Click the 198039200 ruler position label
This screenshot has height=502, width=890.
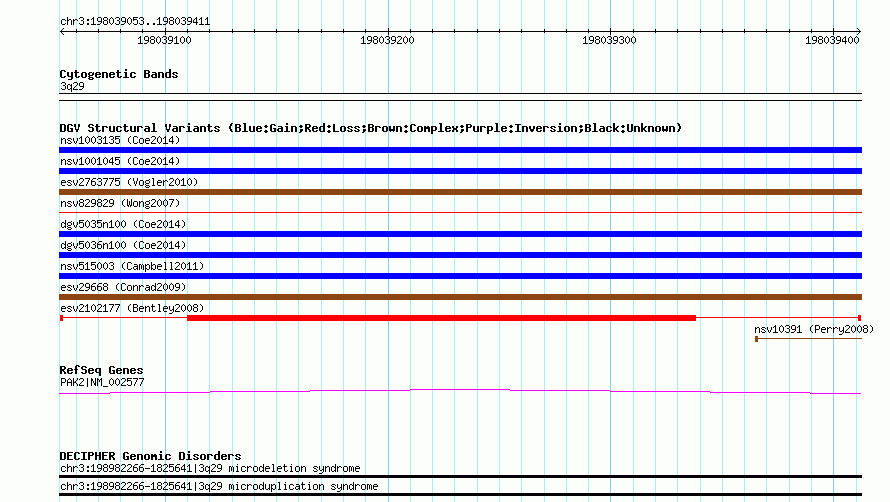[x=387, y=40]
